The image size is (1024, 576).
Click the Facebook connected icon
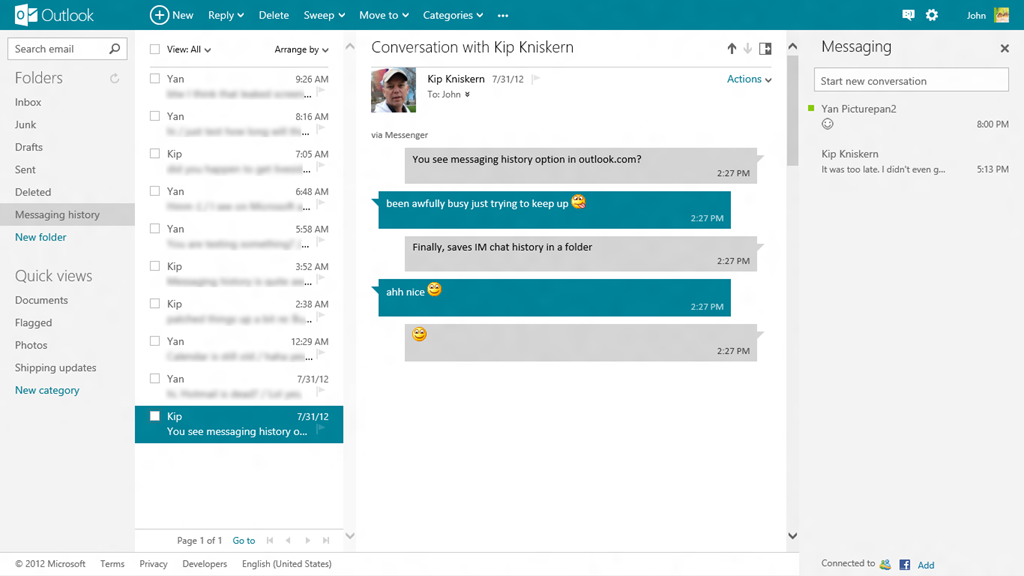pyautogui.click(x=904, y=565)
